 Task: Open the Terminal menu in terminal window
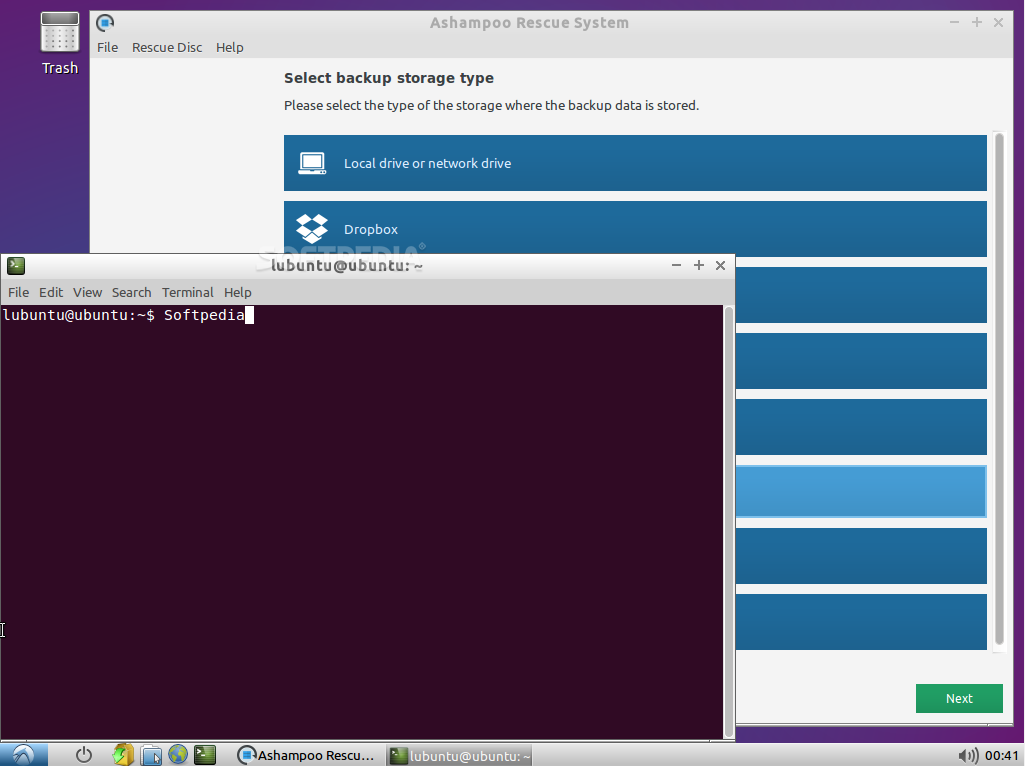(x=188, y=292)
